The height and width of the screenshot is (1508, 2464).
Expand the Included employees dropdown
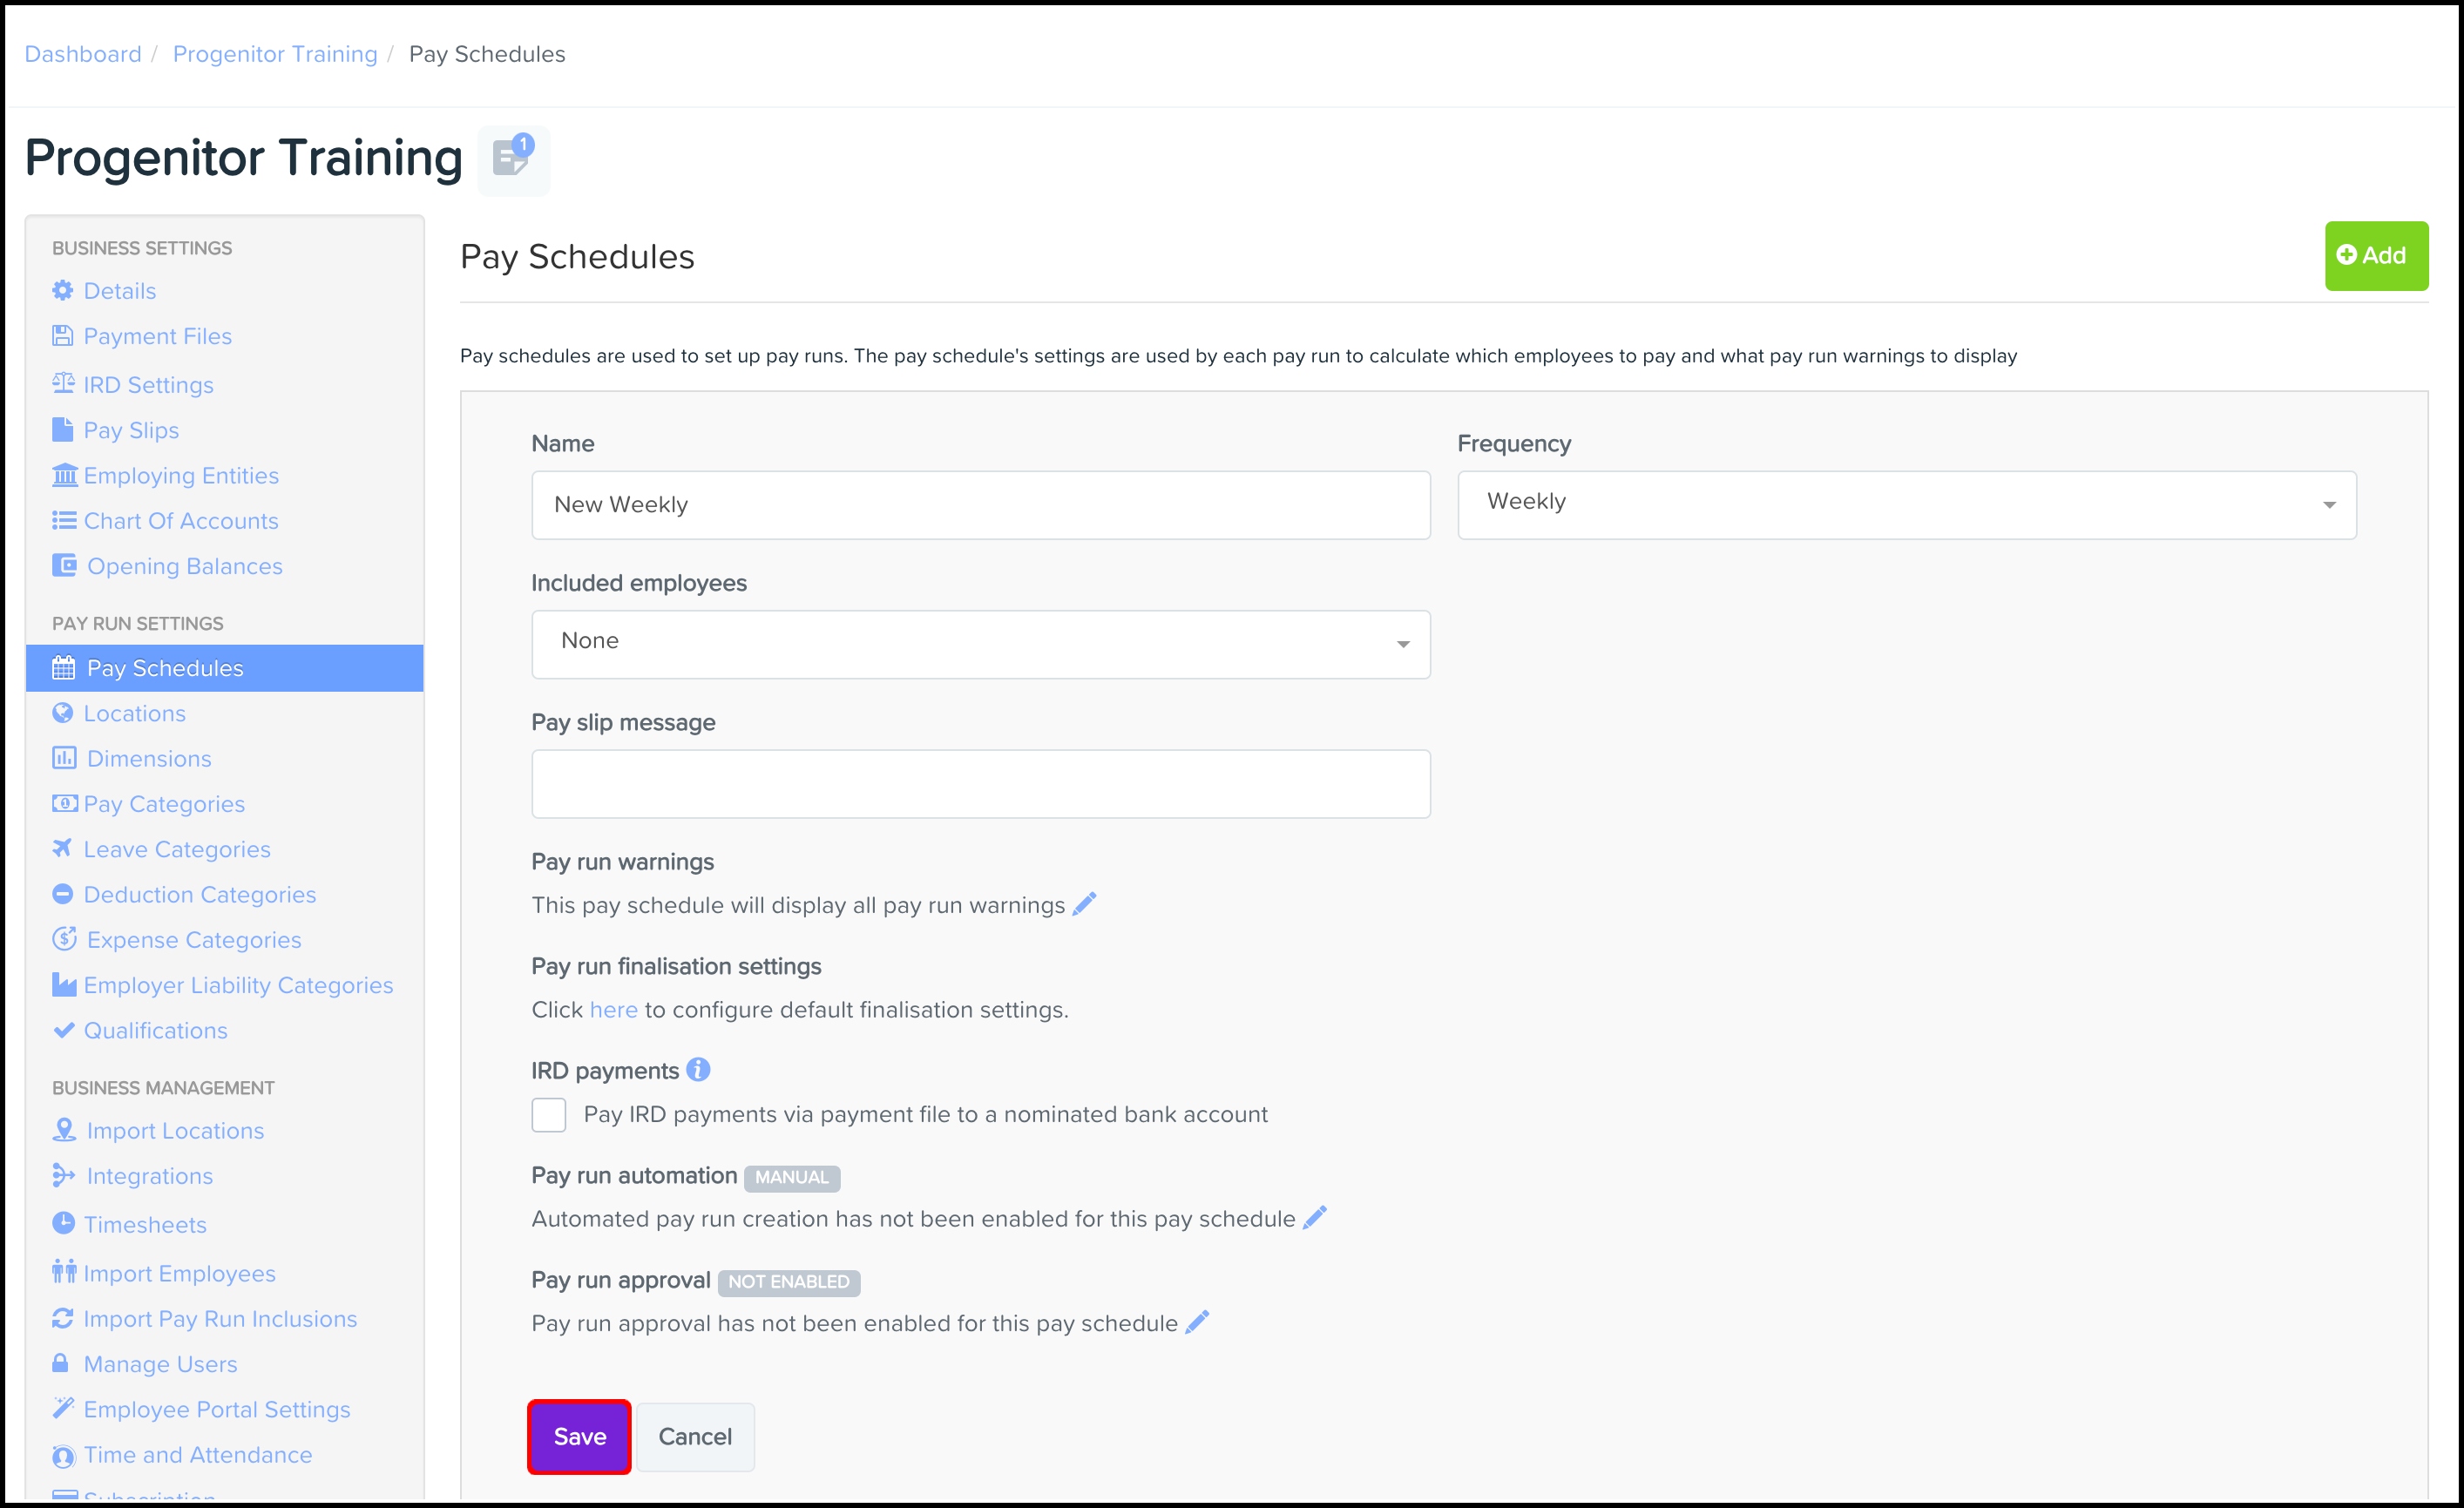coord(980,643)
